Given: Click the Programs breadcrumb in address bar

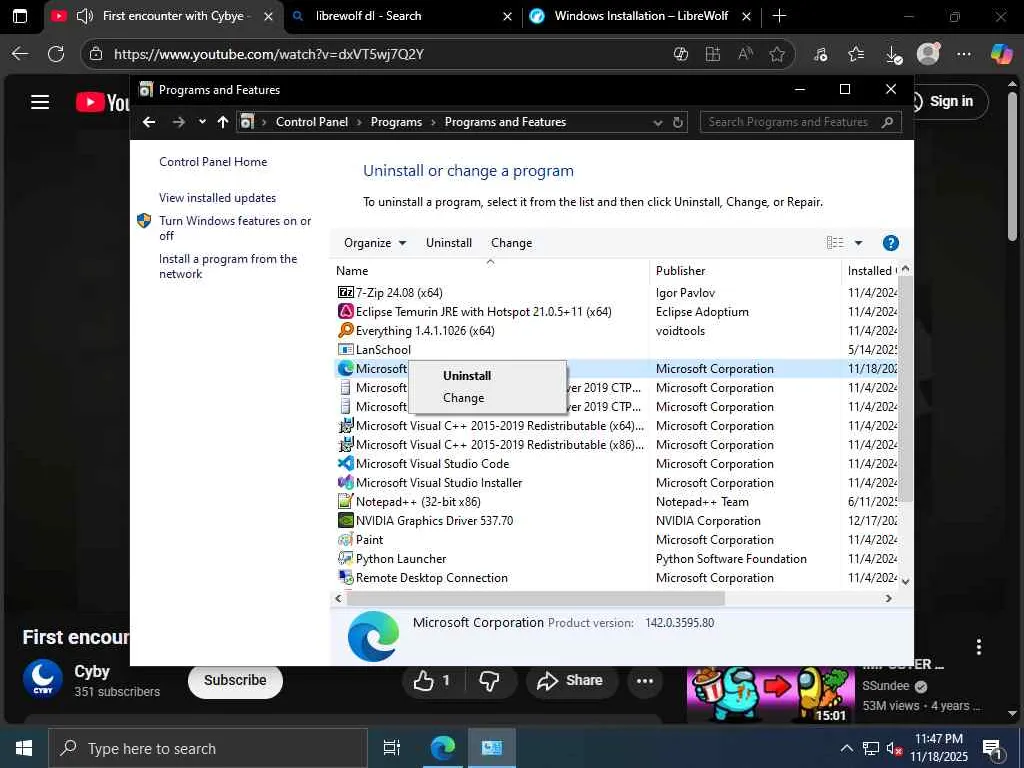Looking at the screenshot, I should (396, 122).
